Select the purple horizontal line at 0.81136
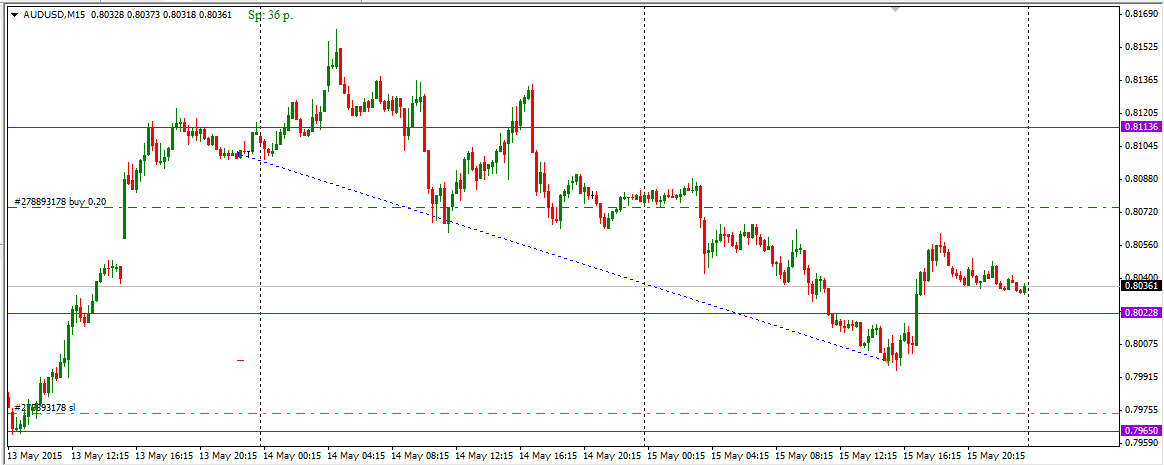 pyautogui.click(x=562, y=127)
